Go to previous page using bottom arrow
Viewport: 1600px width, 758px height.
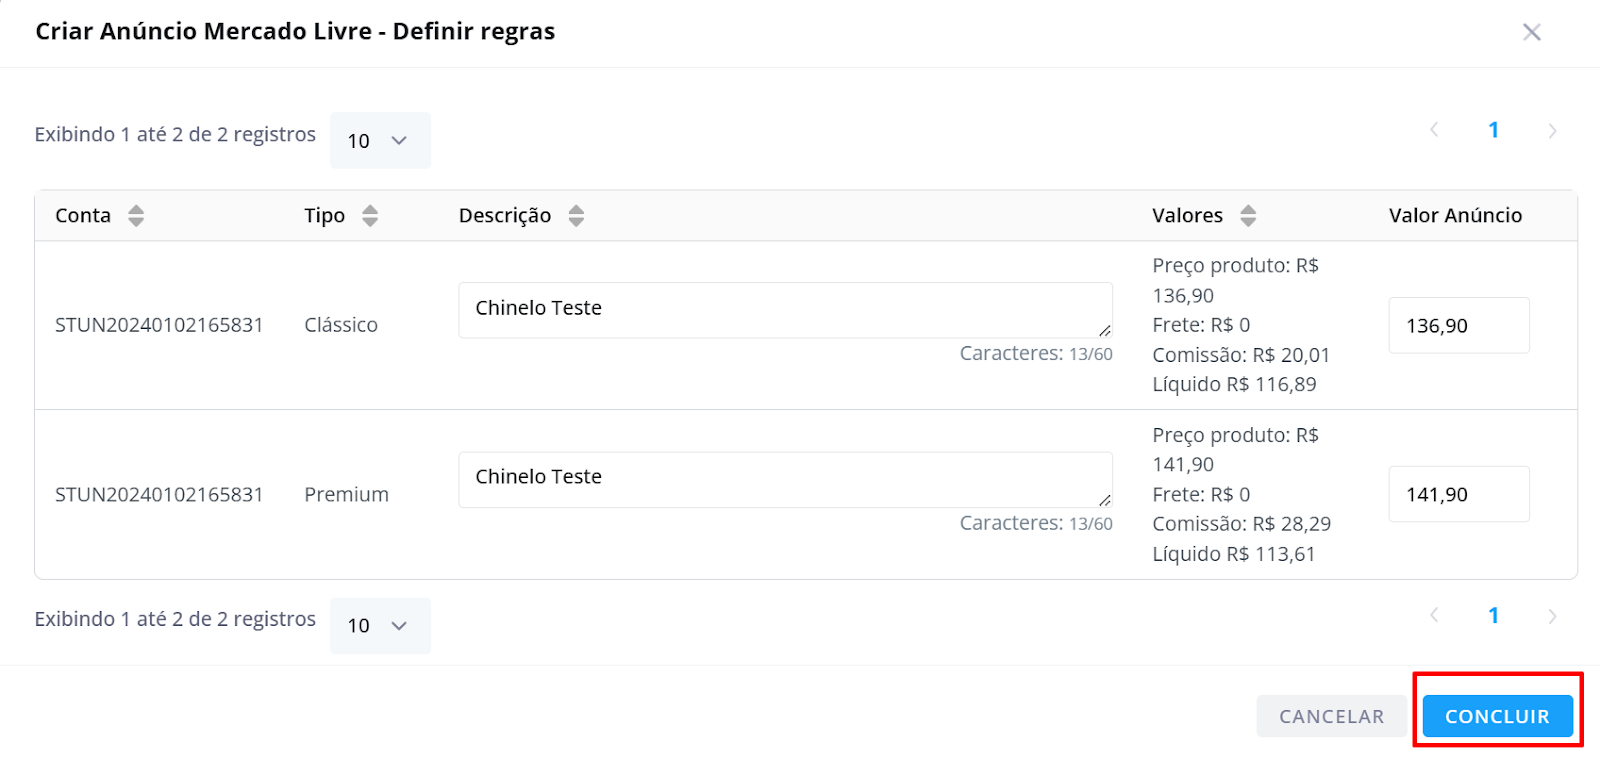pos(1434,616)
